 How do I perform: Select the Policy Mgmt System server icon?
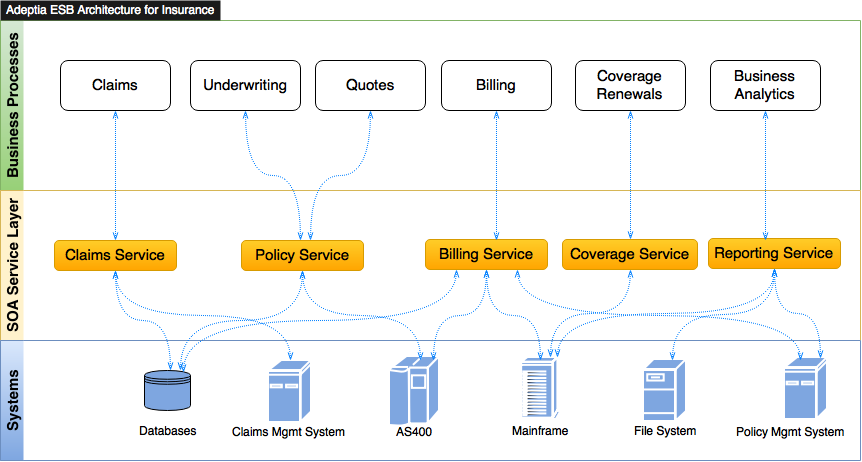(x=805, y=388)
